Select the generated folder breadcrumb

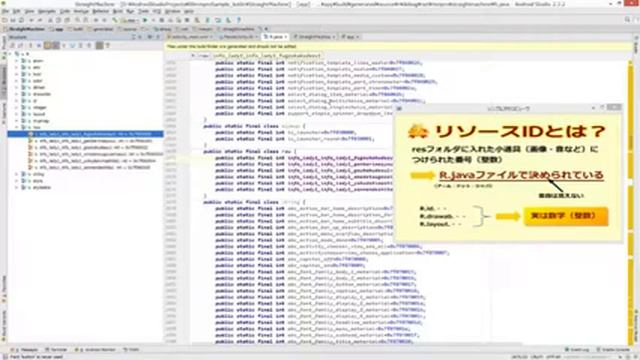coord(101,29)
